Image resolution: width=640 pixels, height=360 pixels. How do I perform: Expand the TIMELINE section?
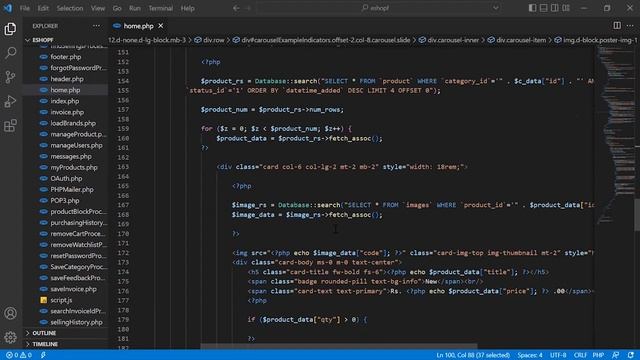pos(65,344)
